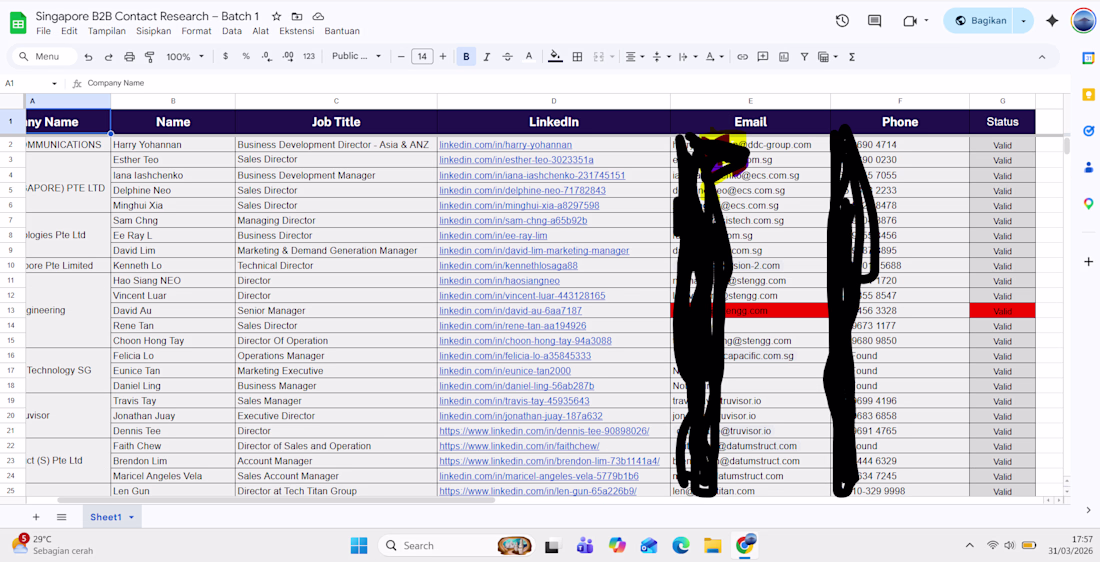Image resolution: width=1100 pixels, height=562 pixels.
Task: Open the Edit menu
Action: tap(69, 31)
